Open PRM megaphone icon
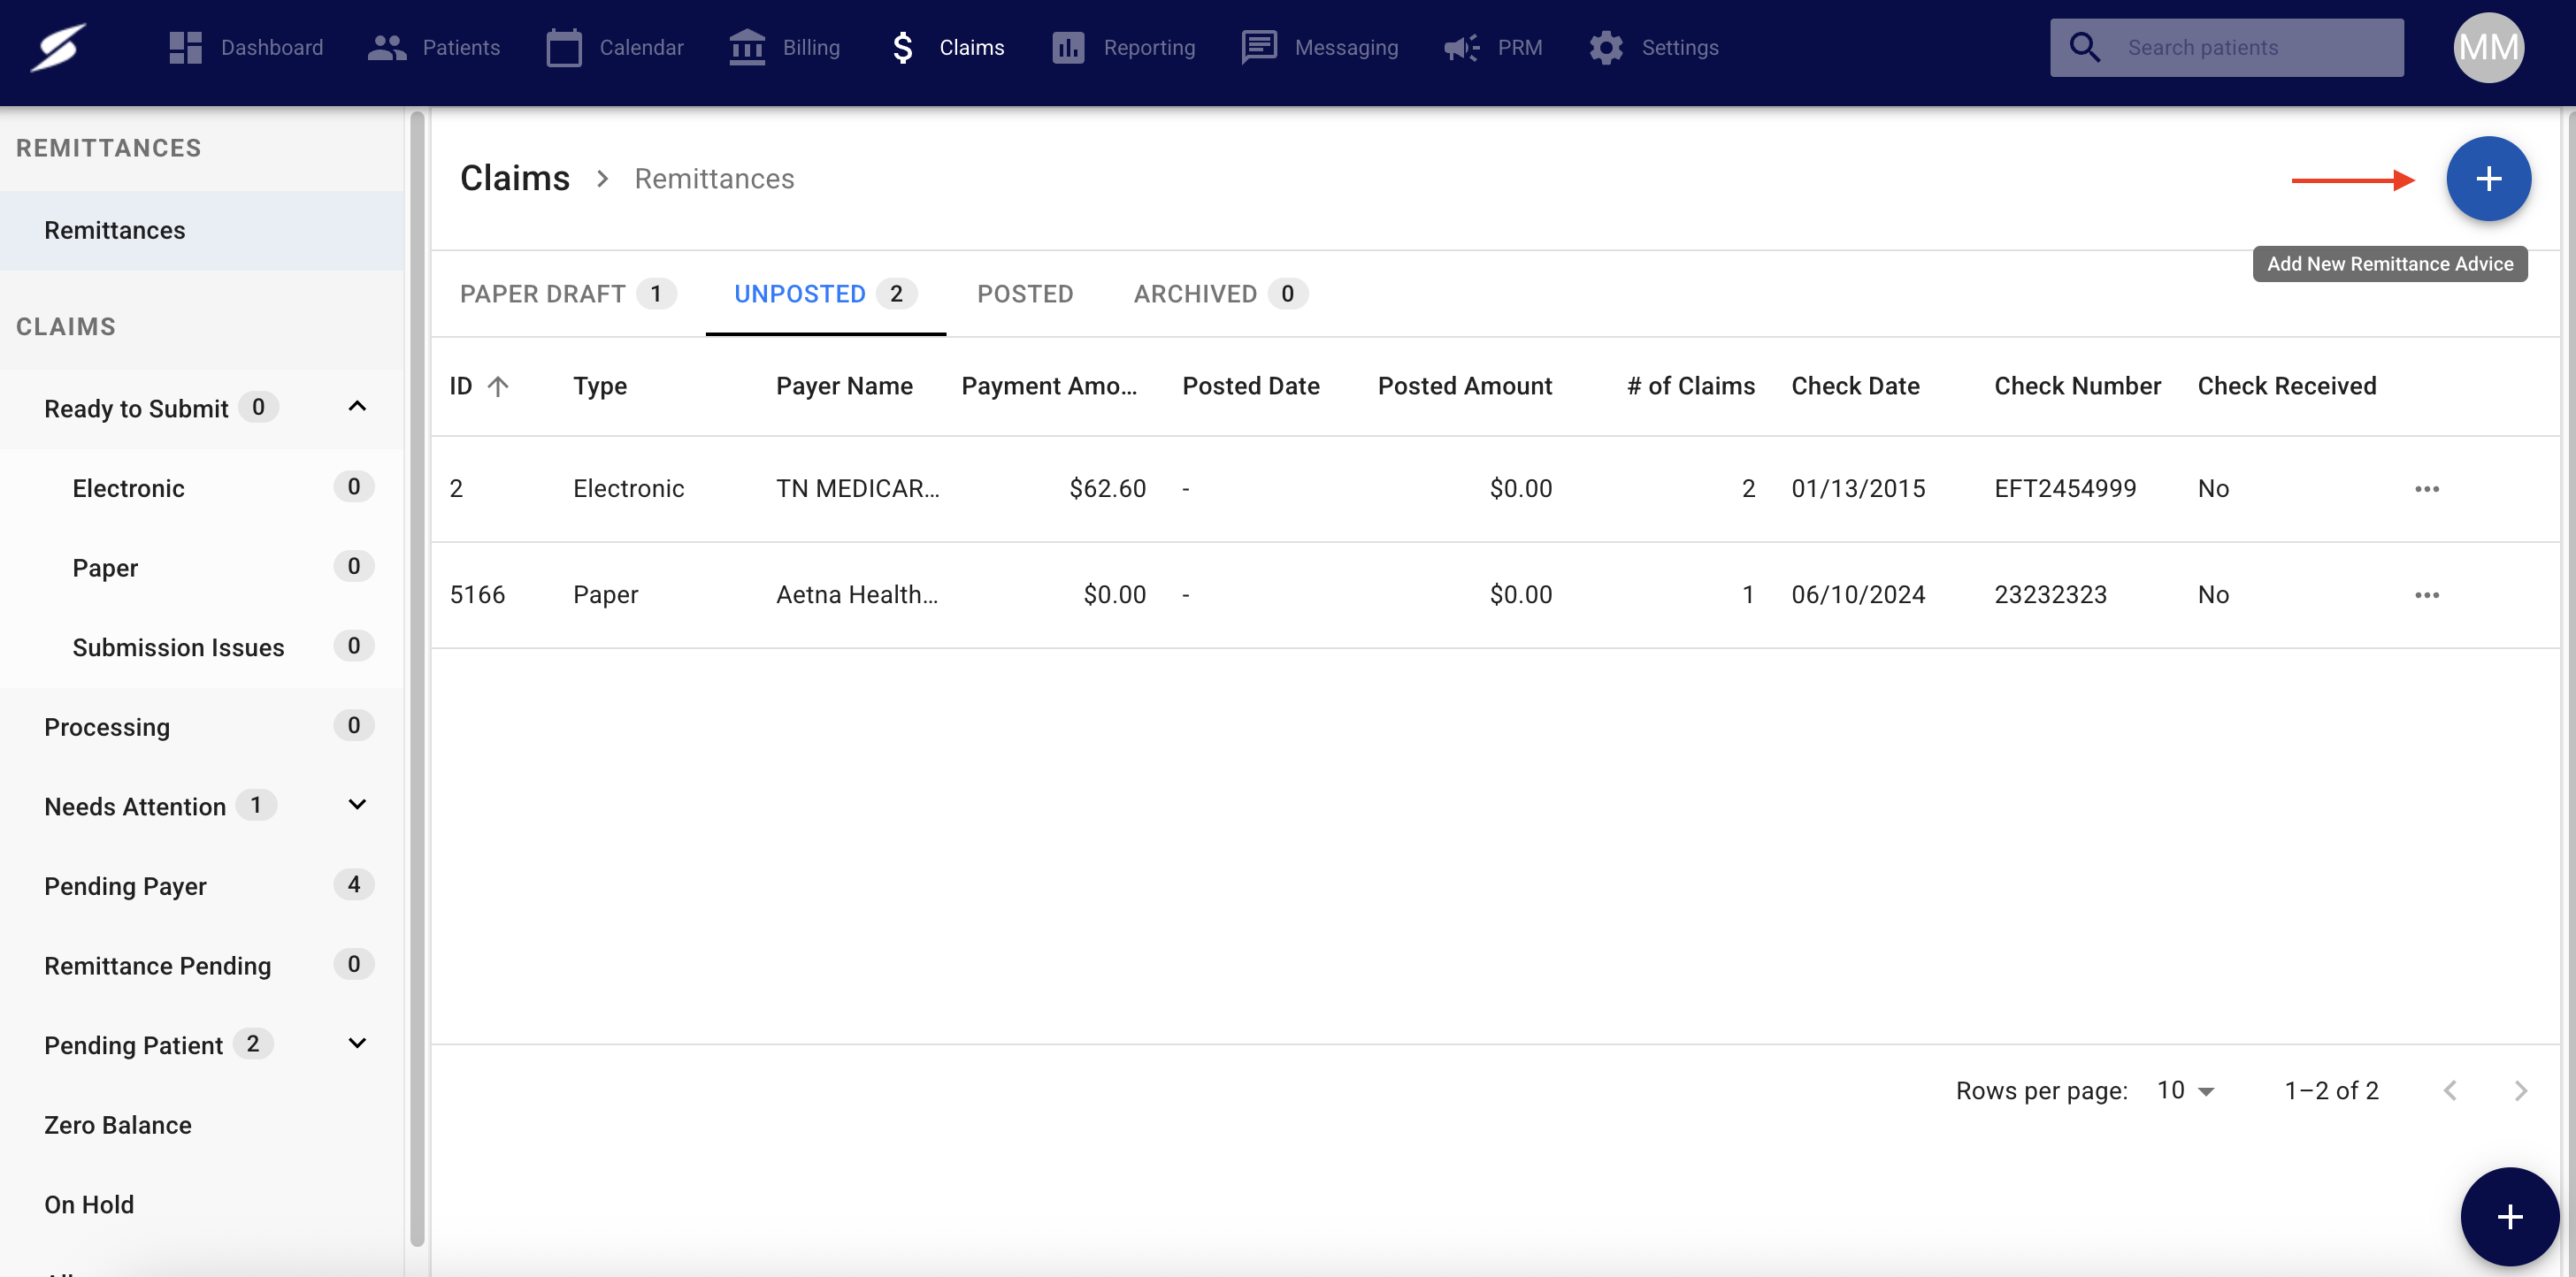 (1462, 47)
